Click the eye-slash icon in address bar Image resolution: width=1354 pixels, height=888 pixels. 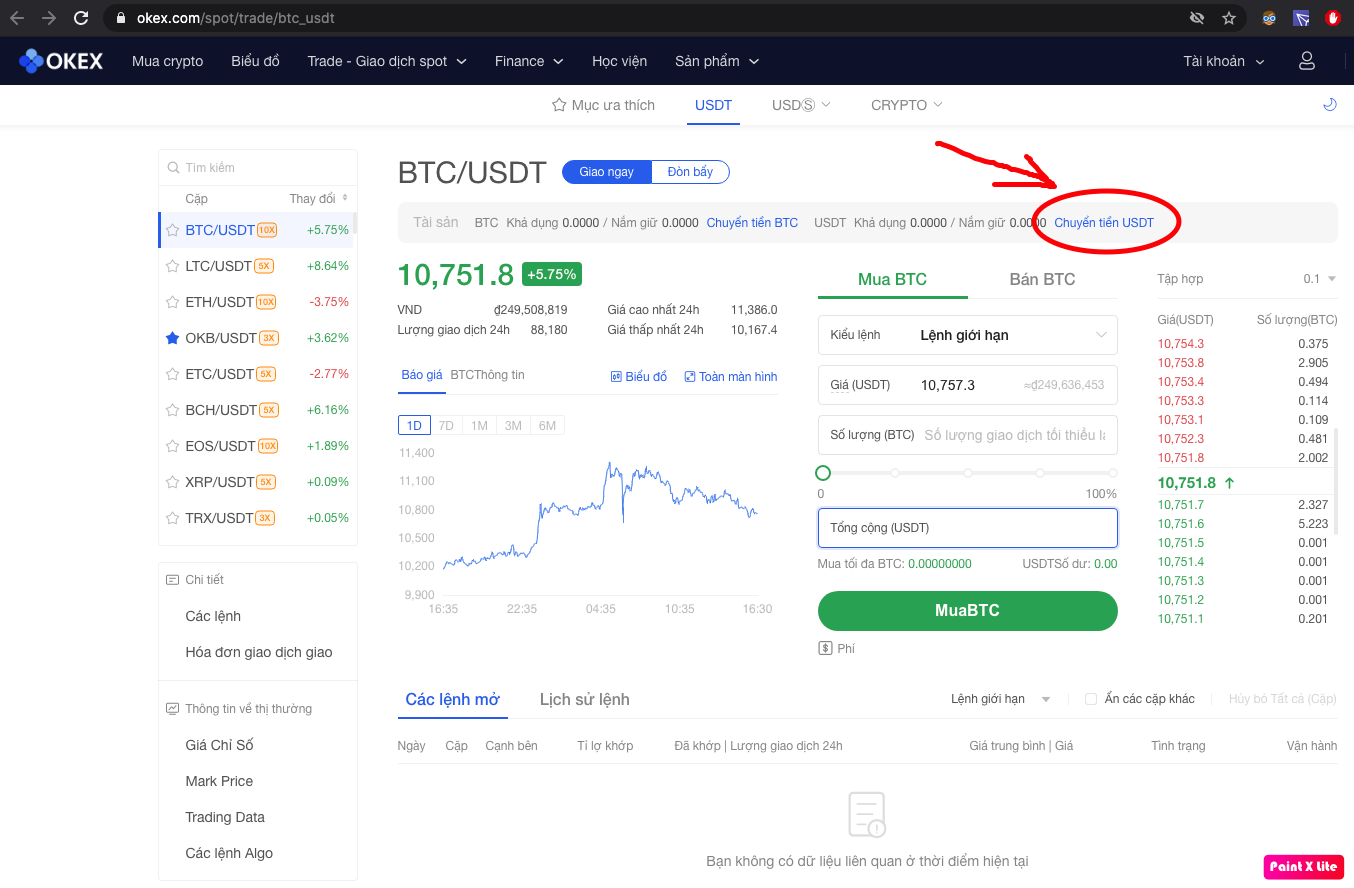[1197, 18]
